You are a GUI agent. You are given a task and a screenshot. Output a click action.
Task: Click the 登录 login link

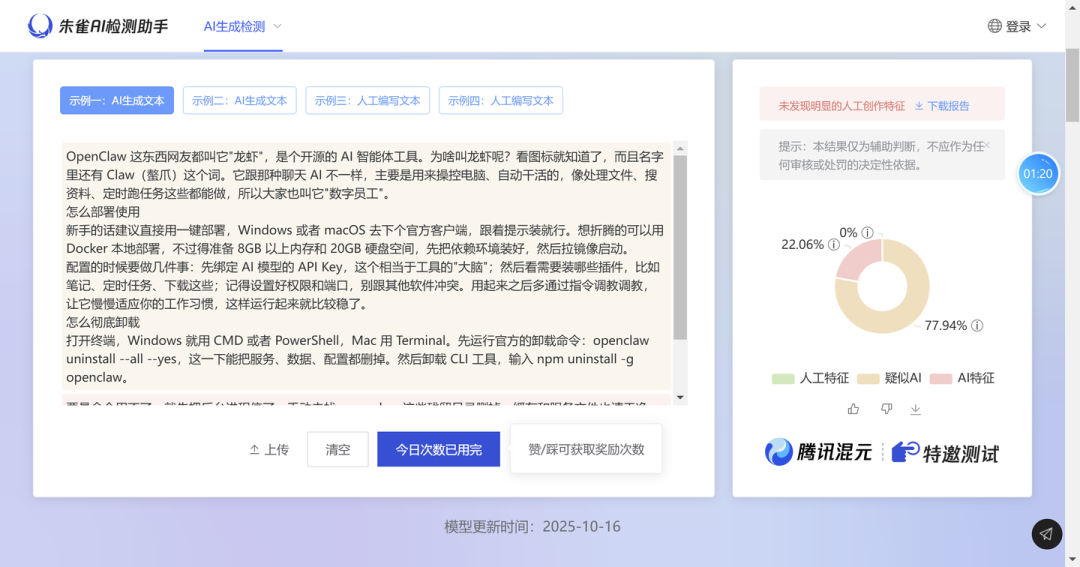point(1018,26)
